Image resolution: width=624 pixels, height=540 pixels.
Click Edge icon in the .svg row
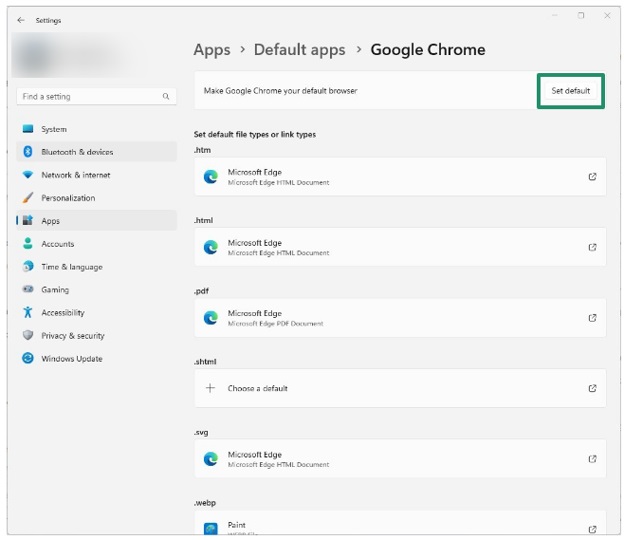click(211, 459)
